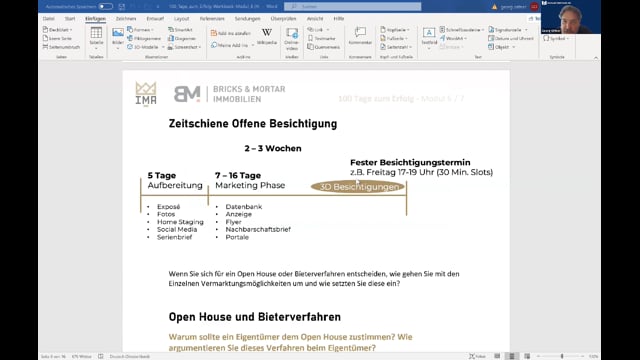The height and width of the screenshot is (360, 640).
Task: Open the Ansicht tab
Action: pos(315,19)
